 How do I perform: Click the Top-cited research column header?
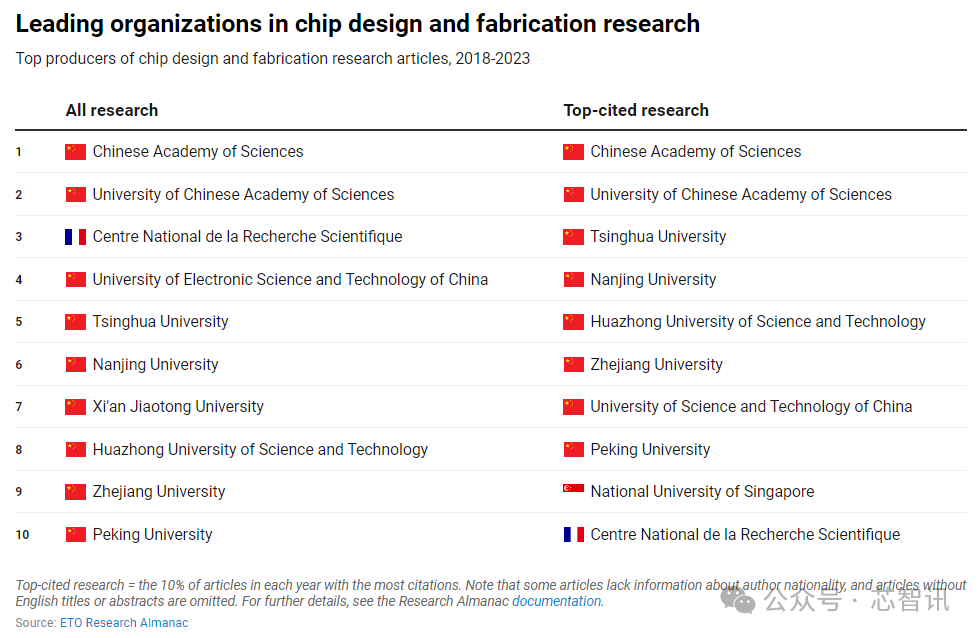(636, 110)
